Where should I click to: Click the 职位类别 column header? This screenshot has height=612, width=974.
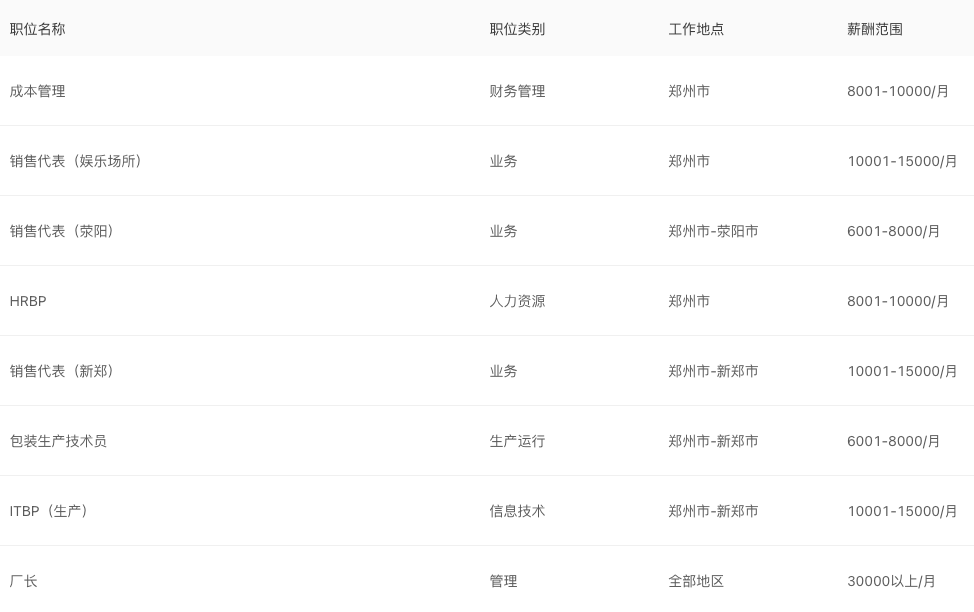click(x=517, y=29)
